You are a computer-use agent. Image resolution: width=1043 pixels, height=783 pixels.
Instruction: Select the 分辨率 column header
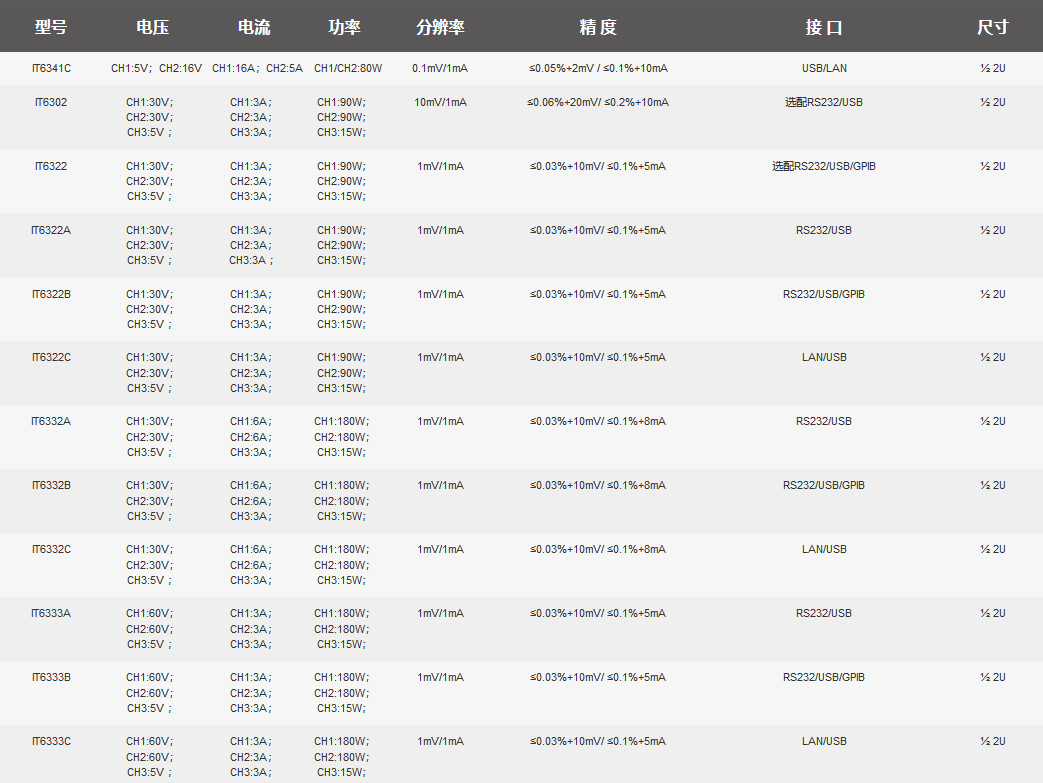pos(440,27)
